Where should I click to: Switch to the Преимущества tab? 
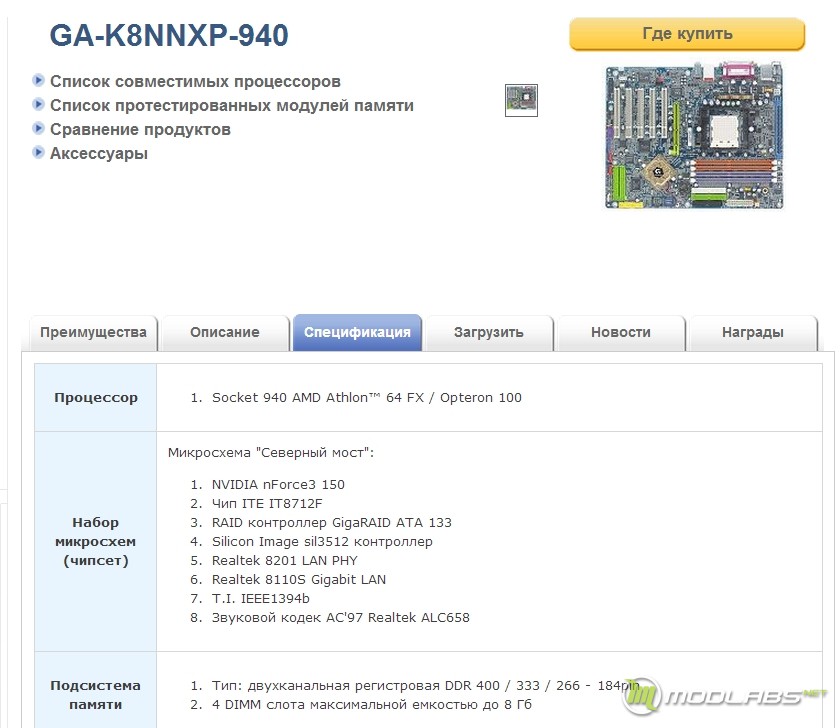(93, 333)
